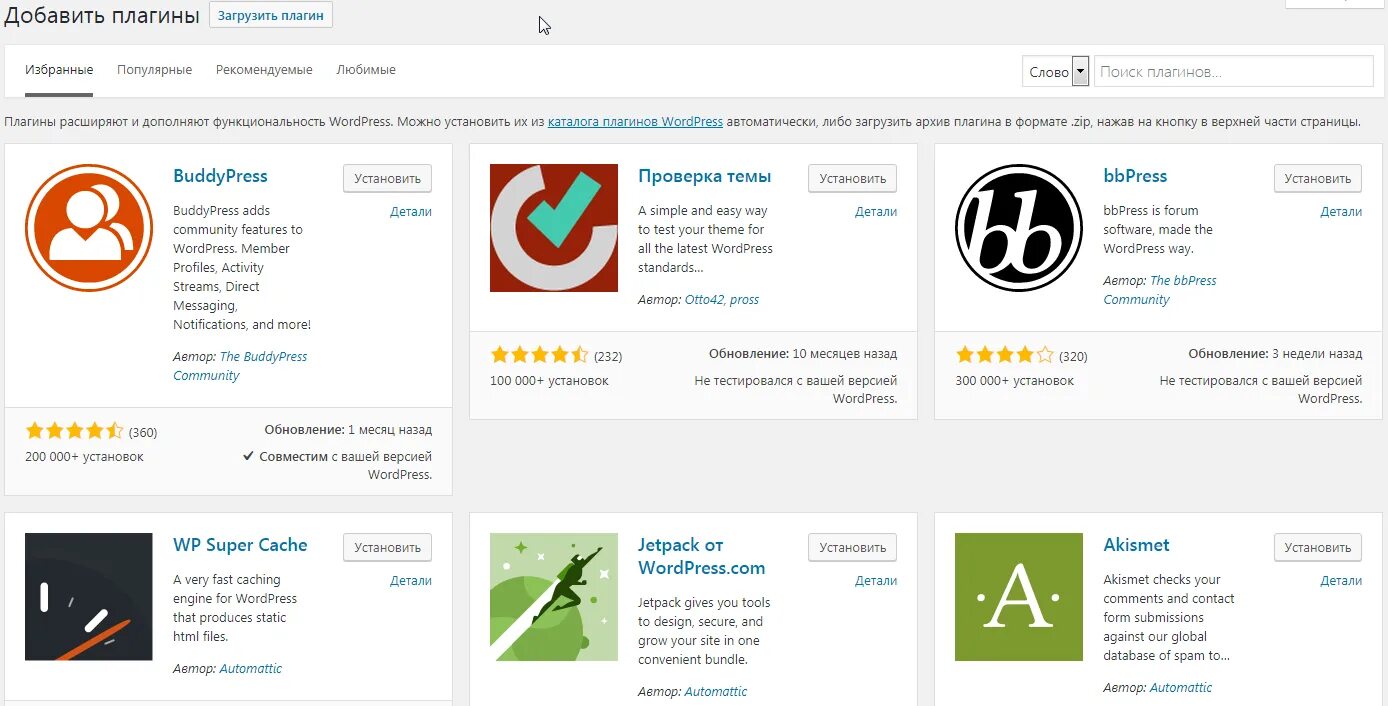Image resolution: width=1388 pixels, height=706 pixels.
Task: Click the 100 000+ установок text
Action: coord(549,380)
